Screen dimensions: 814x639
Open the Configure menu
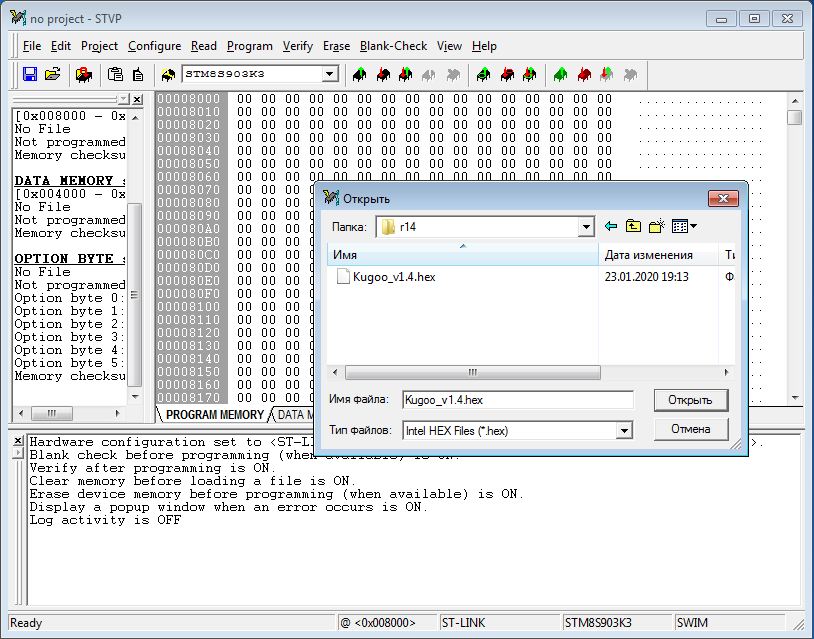tap(154, 46)
